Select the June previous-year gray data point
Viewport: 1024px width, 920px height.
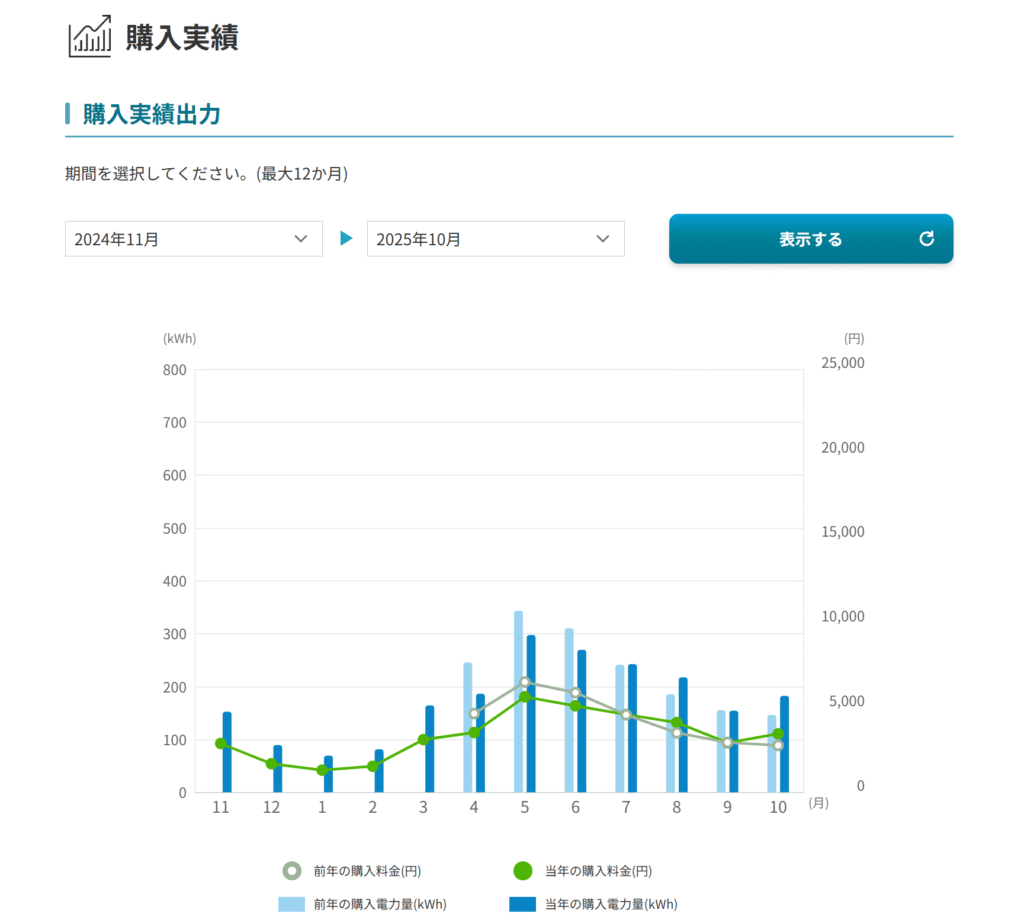[575, 693]
